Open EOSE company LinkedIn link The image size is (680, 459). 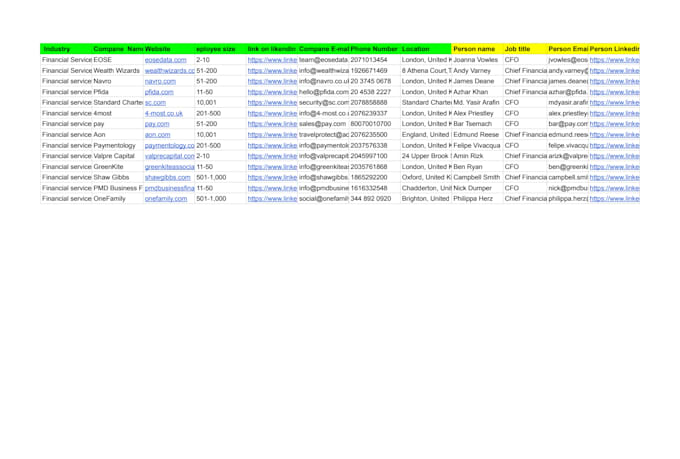272,60
